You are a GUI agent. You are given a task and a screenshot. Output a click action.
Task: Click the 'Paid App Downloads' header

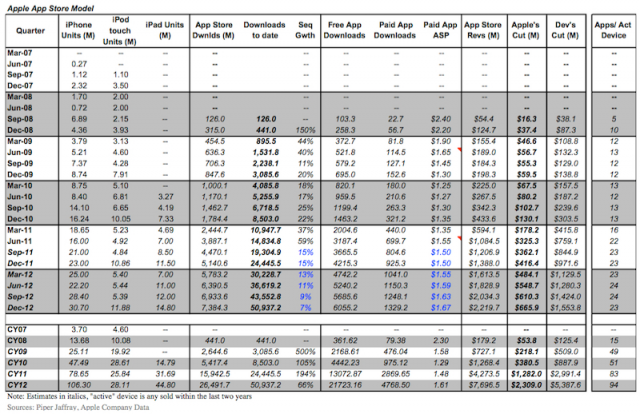[x=395, y=30]
